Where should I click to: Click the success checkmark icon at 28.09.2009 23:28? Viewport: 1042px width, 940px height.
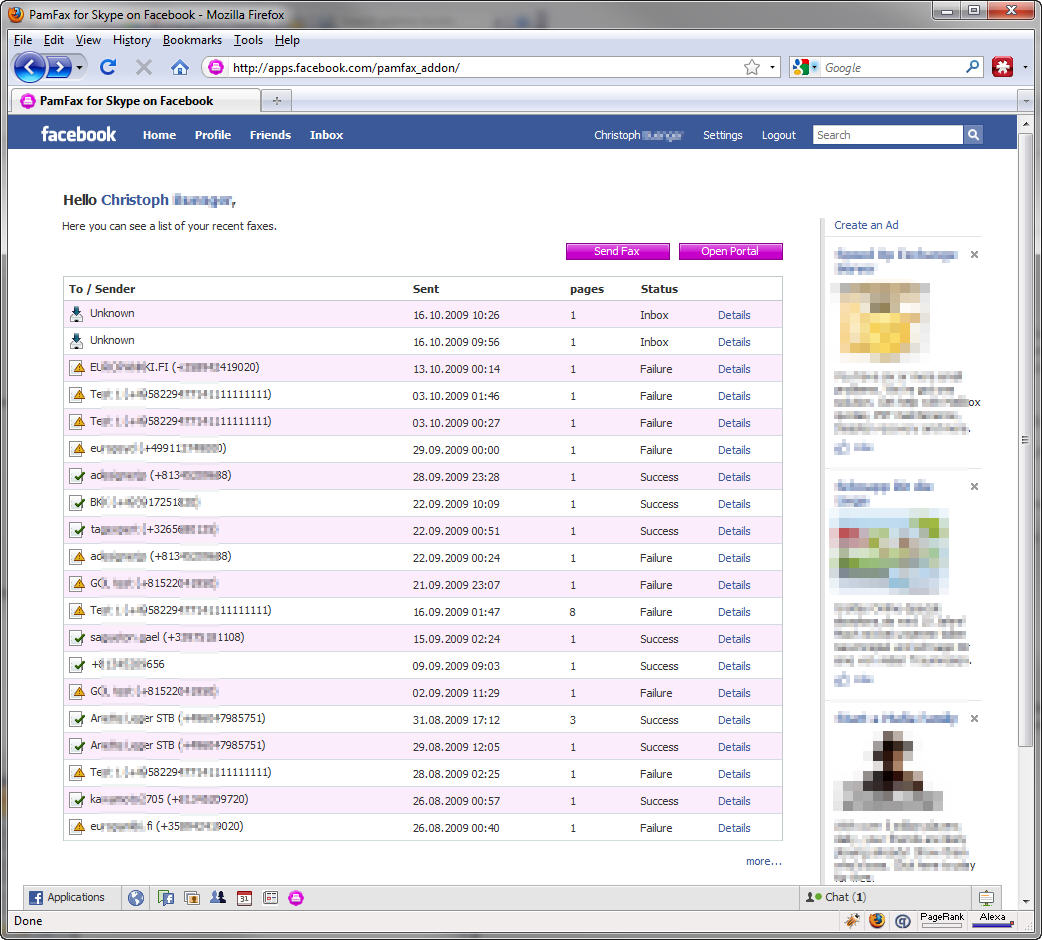tap(77, 476)
